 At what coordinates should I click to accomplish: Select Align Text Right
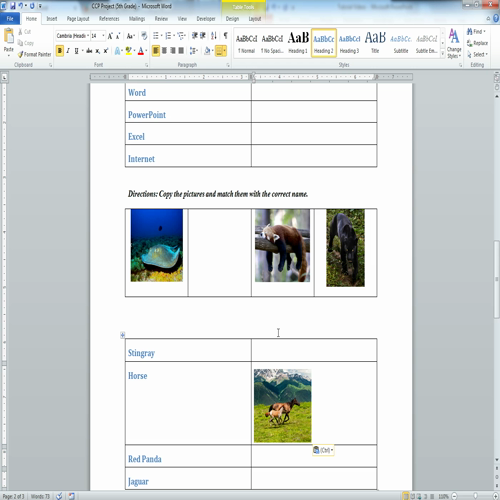coord(173,51)
